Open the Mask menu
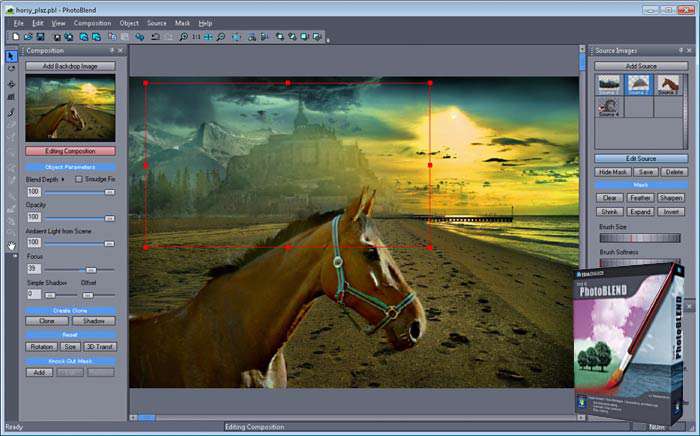This screenshot has width=700, height=436. (x=182, y=23)
